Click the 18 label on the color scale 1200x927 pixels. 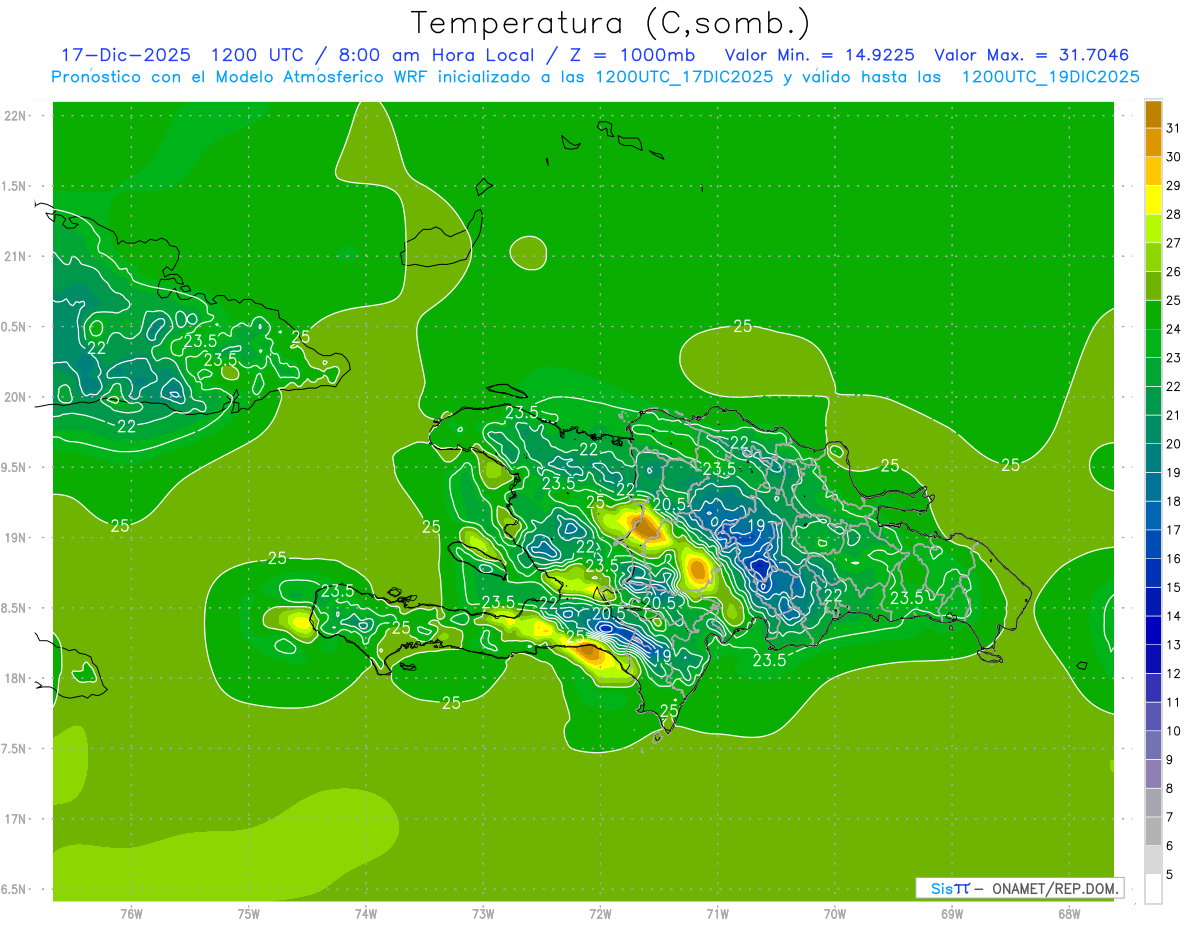click(1173, 501)
